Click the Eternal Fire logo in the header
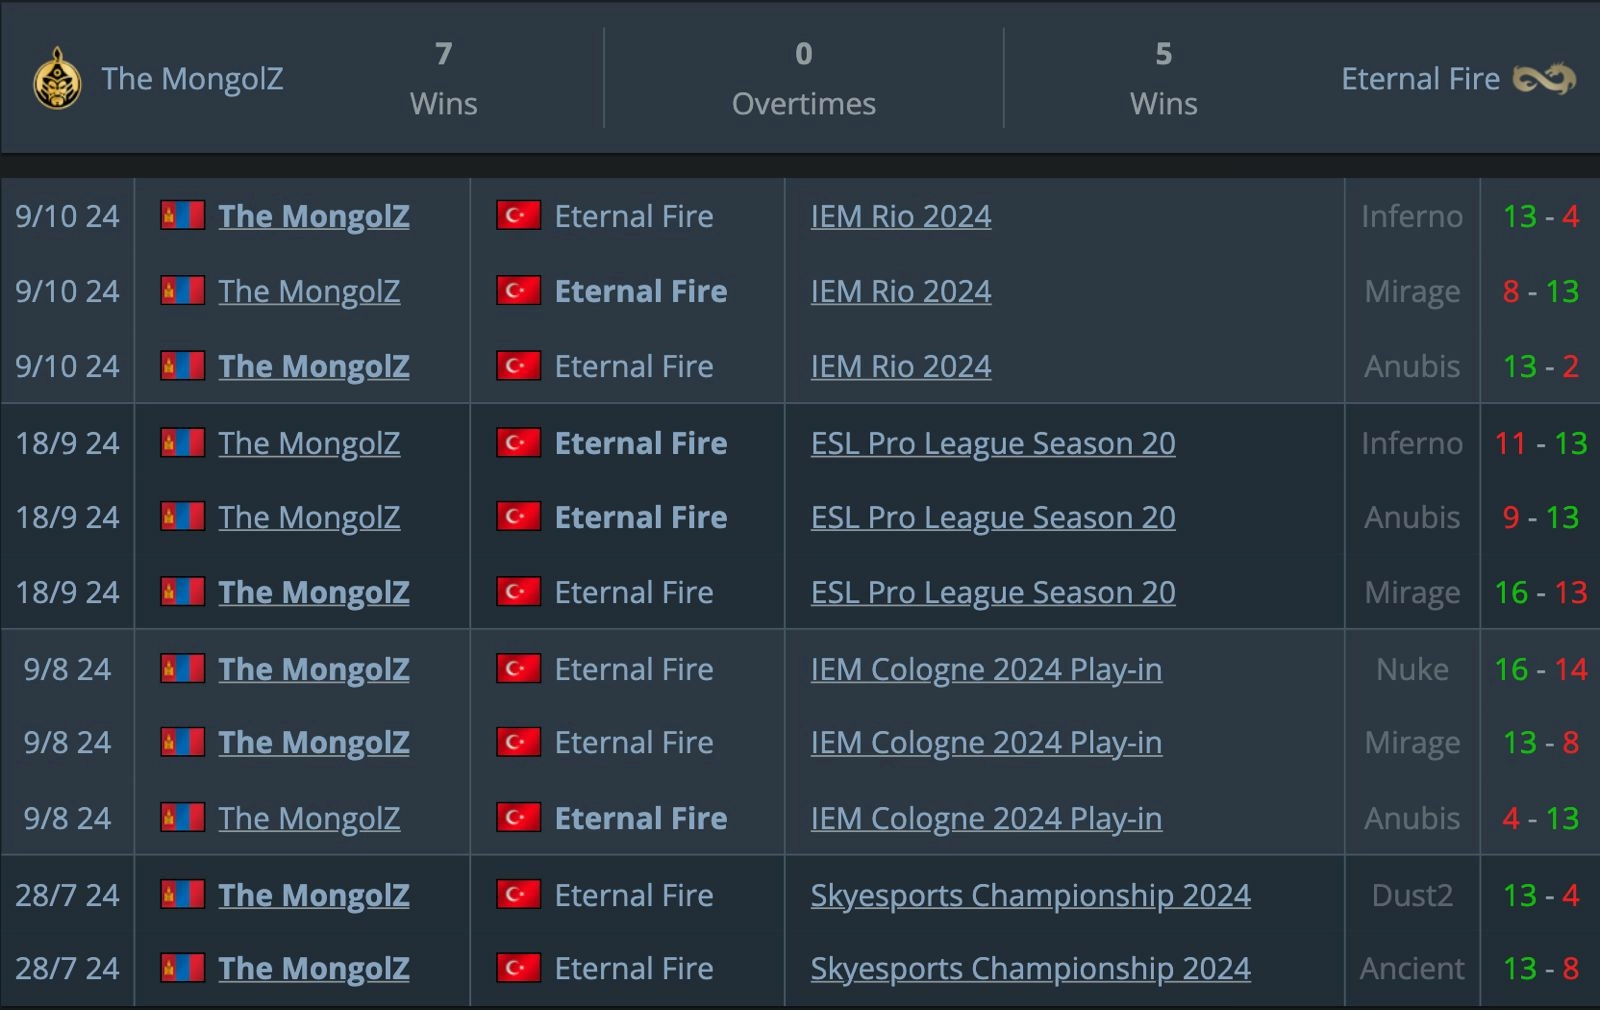Image resolution: width=1600 pixels, height=1010 pixels. (1543, 79)
